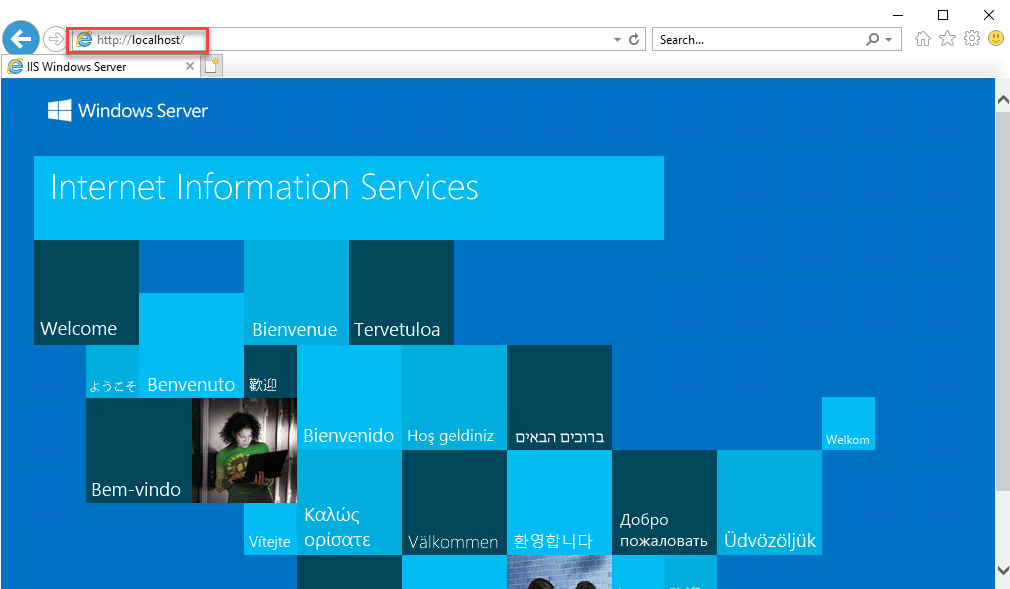Open the Tools gear menu
Viewport: 1010px width, 589px height.
pyautogui.click(x=971, y=39)
